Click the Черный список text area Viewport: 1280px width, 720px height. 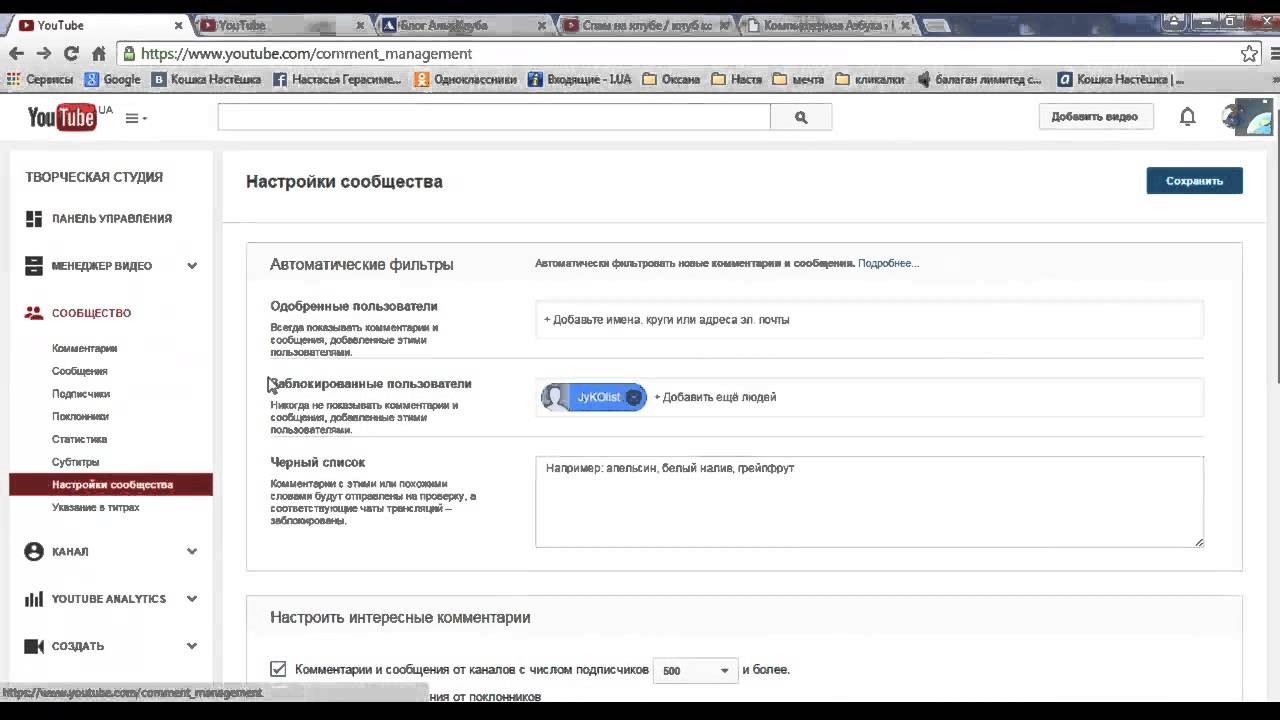tap(869, 502)
